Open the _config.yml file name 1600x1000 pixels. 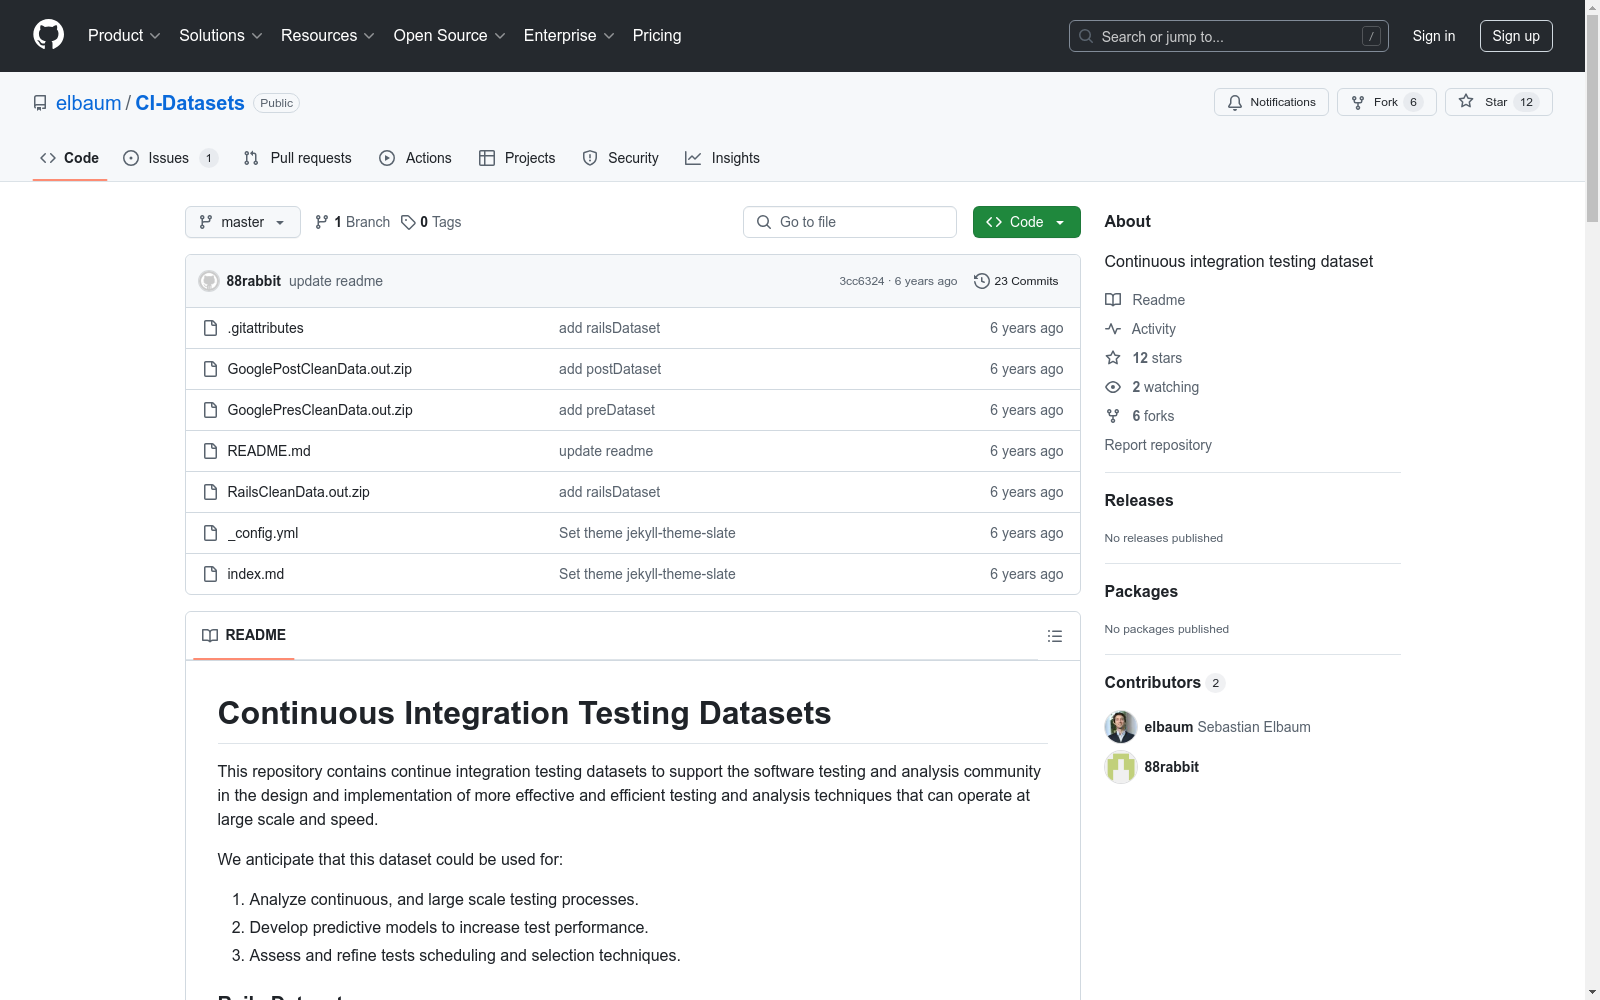point(263,533)
